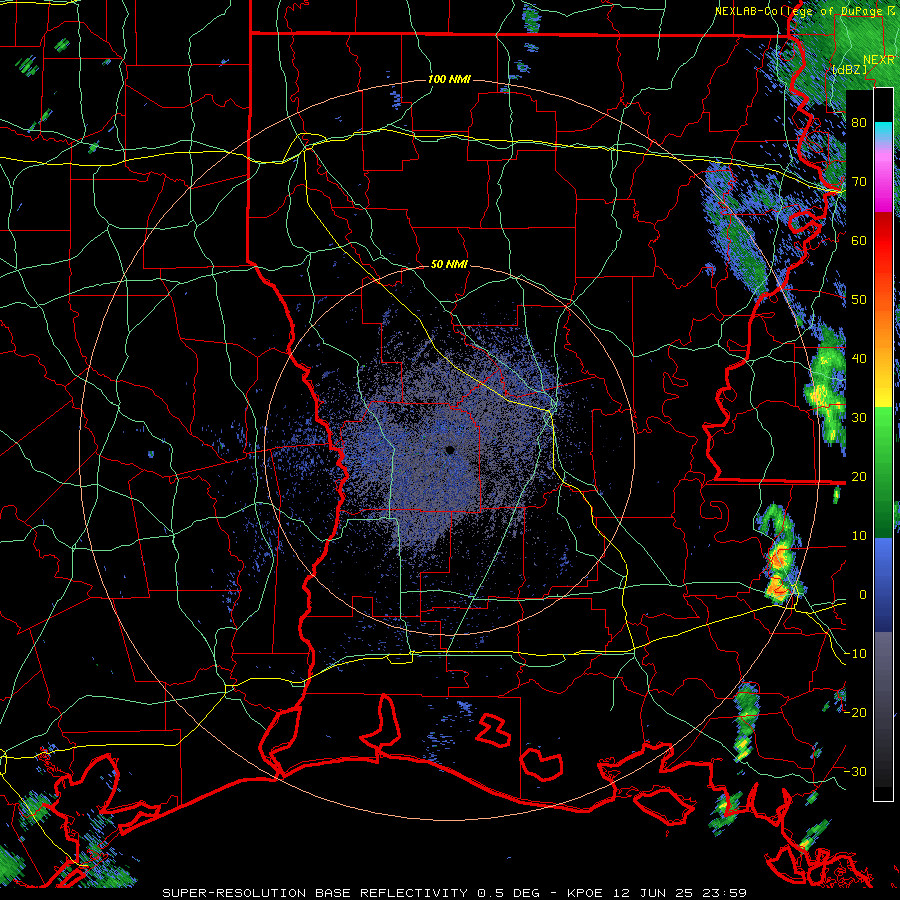Click the 80 value on the dBZ scale
The width and height of the screenshot is (900, 900).
click(859, 123)
